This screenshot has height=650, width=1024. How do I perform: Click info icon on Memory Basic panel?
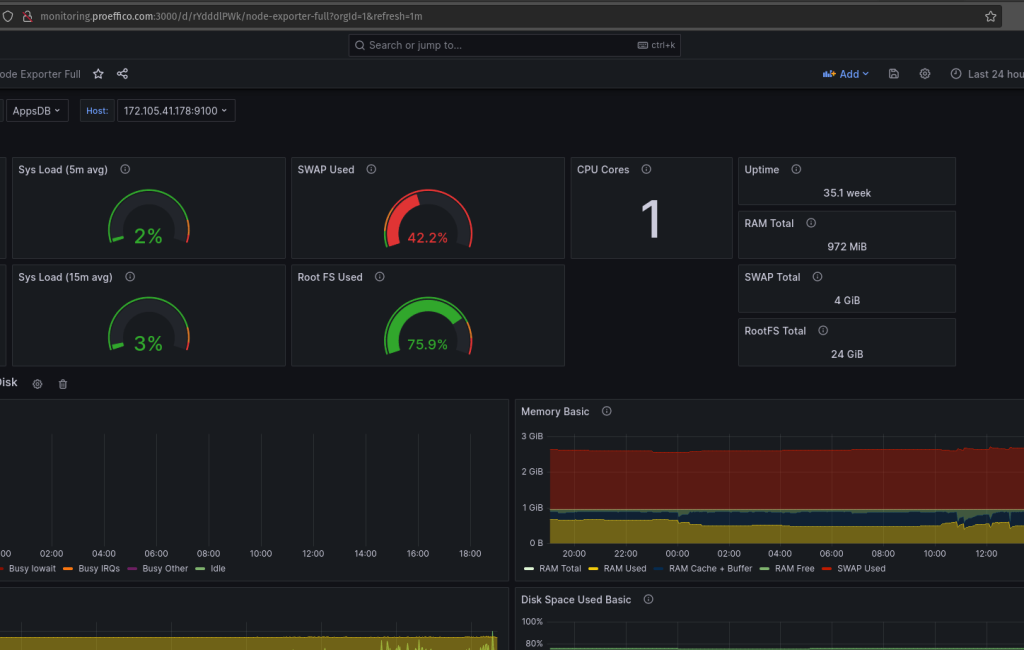(x=606, y=412)
